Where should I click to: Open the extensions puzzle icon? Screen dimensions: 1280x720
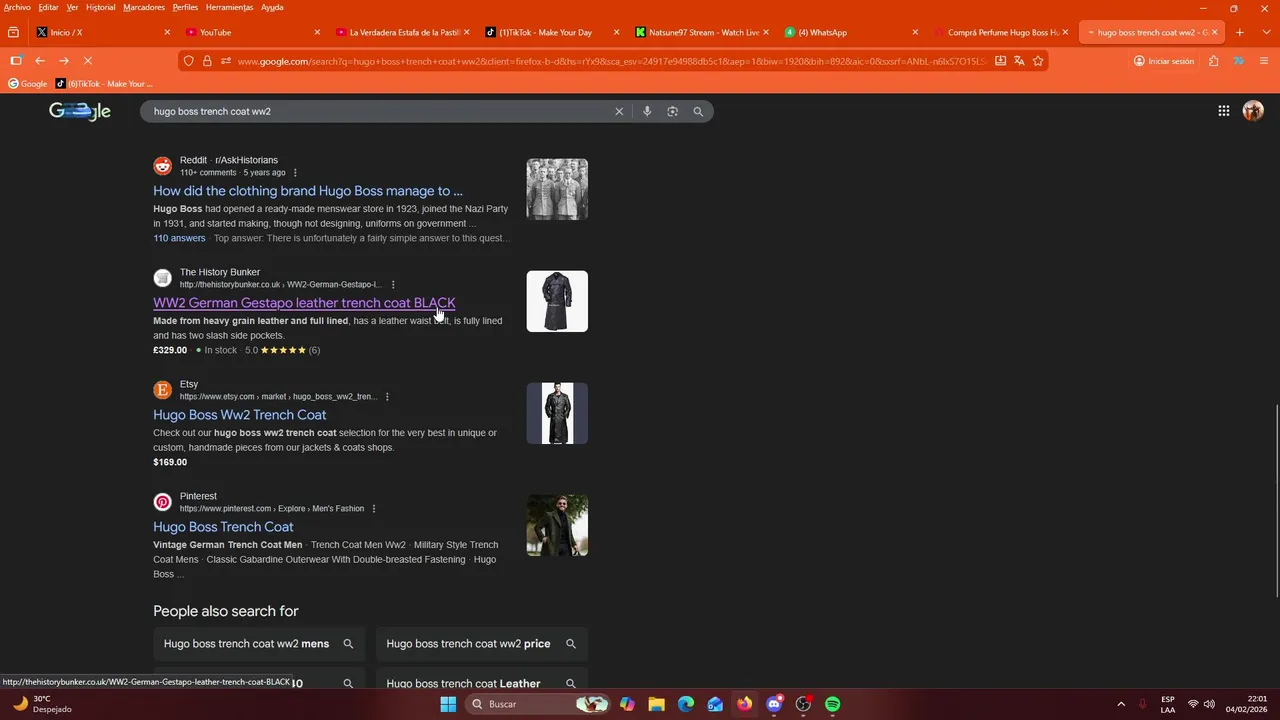(x=1214, y=61)
